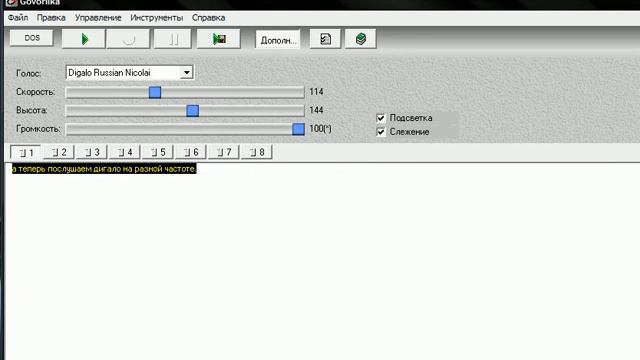Open the Дополн... options button
The width and height of the screenshot is (640, 360).
(x=278, y=40)
